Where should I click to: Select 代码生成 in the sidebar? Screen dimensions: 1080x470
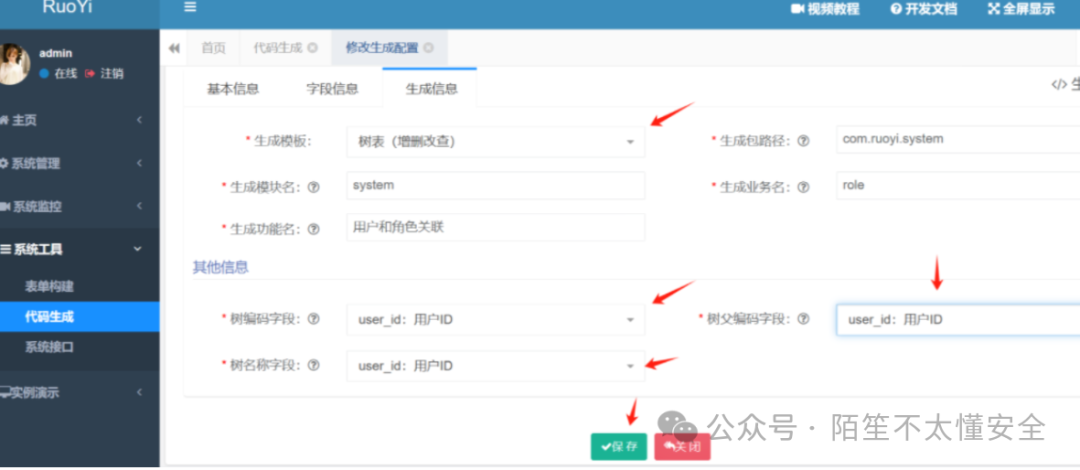79,317
